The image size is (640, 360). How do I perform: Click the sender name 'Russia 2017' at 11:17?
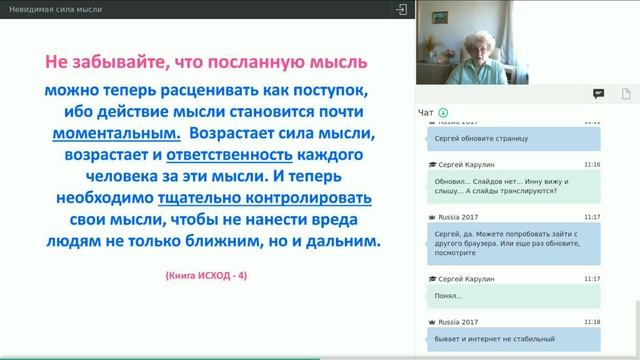pyautogui.click(x=458, y=217)
